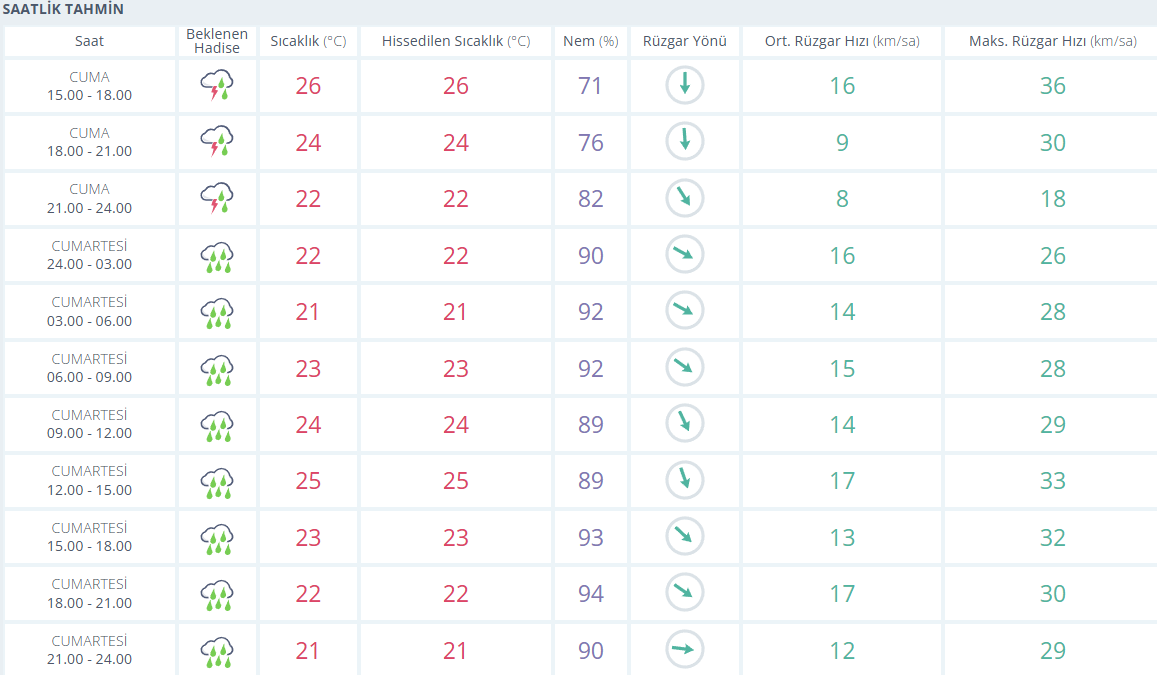Click the SAATLİK TAHMİN section title
This screenshot has width=1157, height=675.
[x=63, y=10]
